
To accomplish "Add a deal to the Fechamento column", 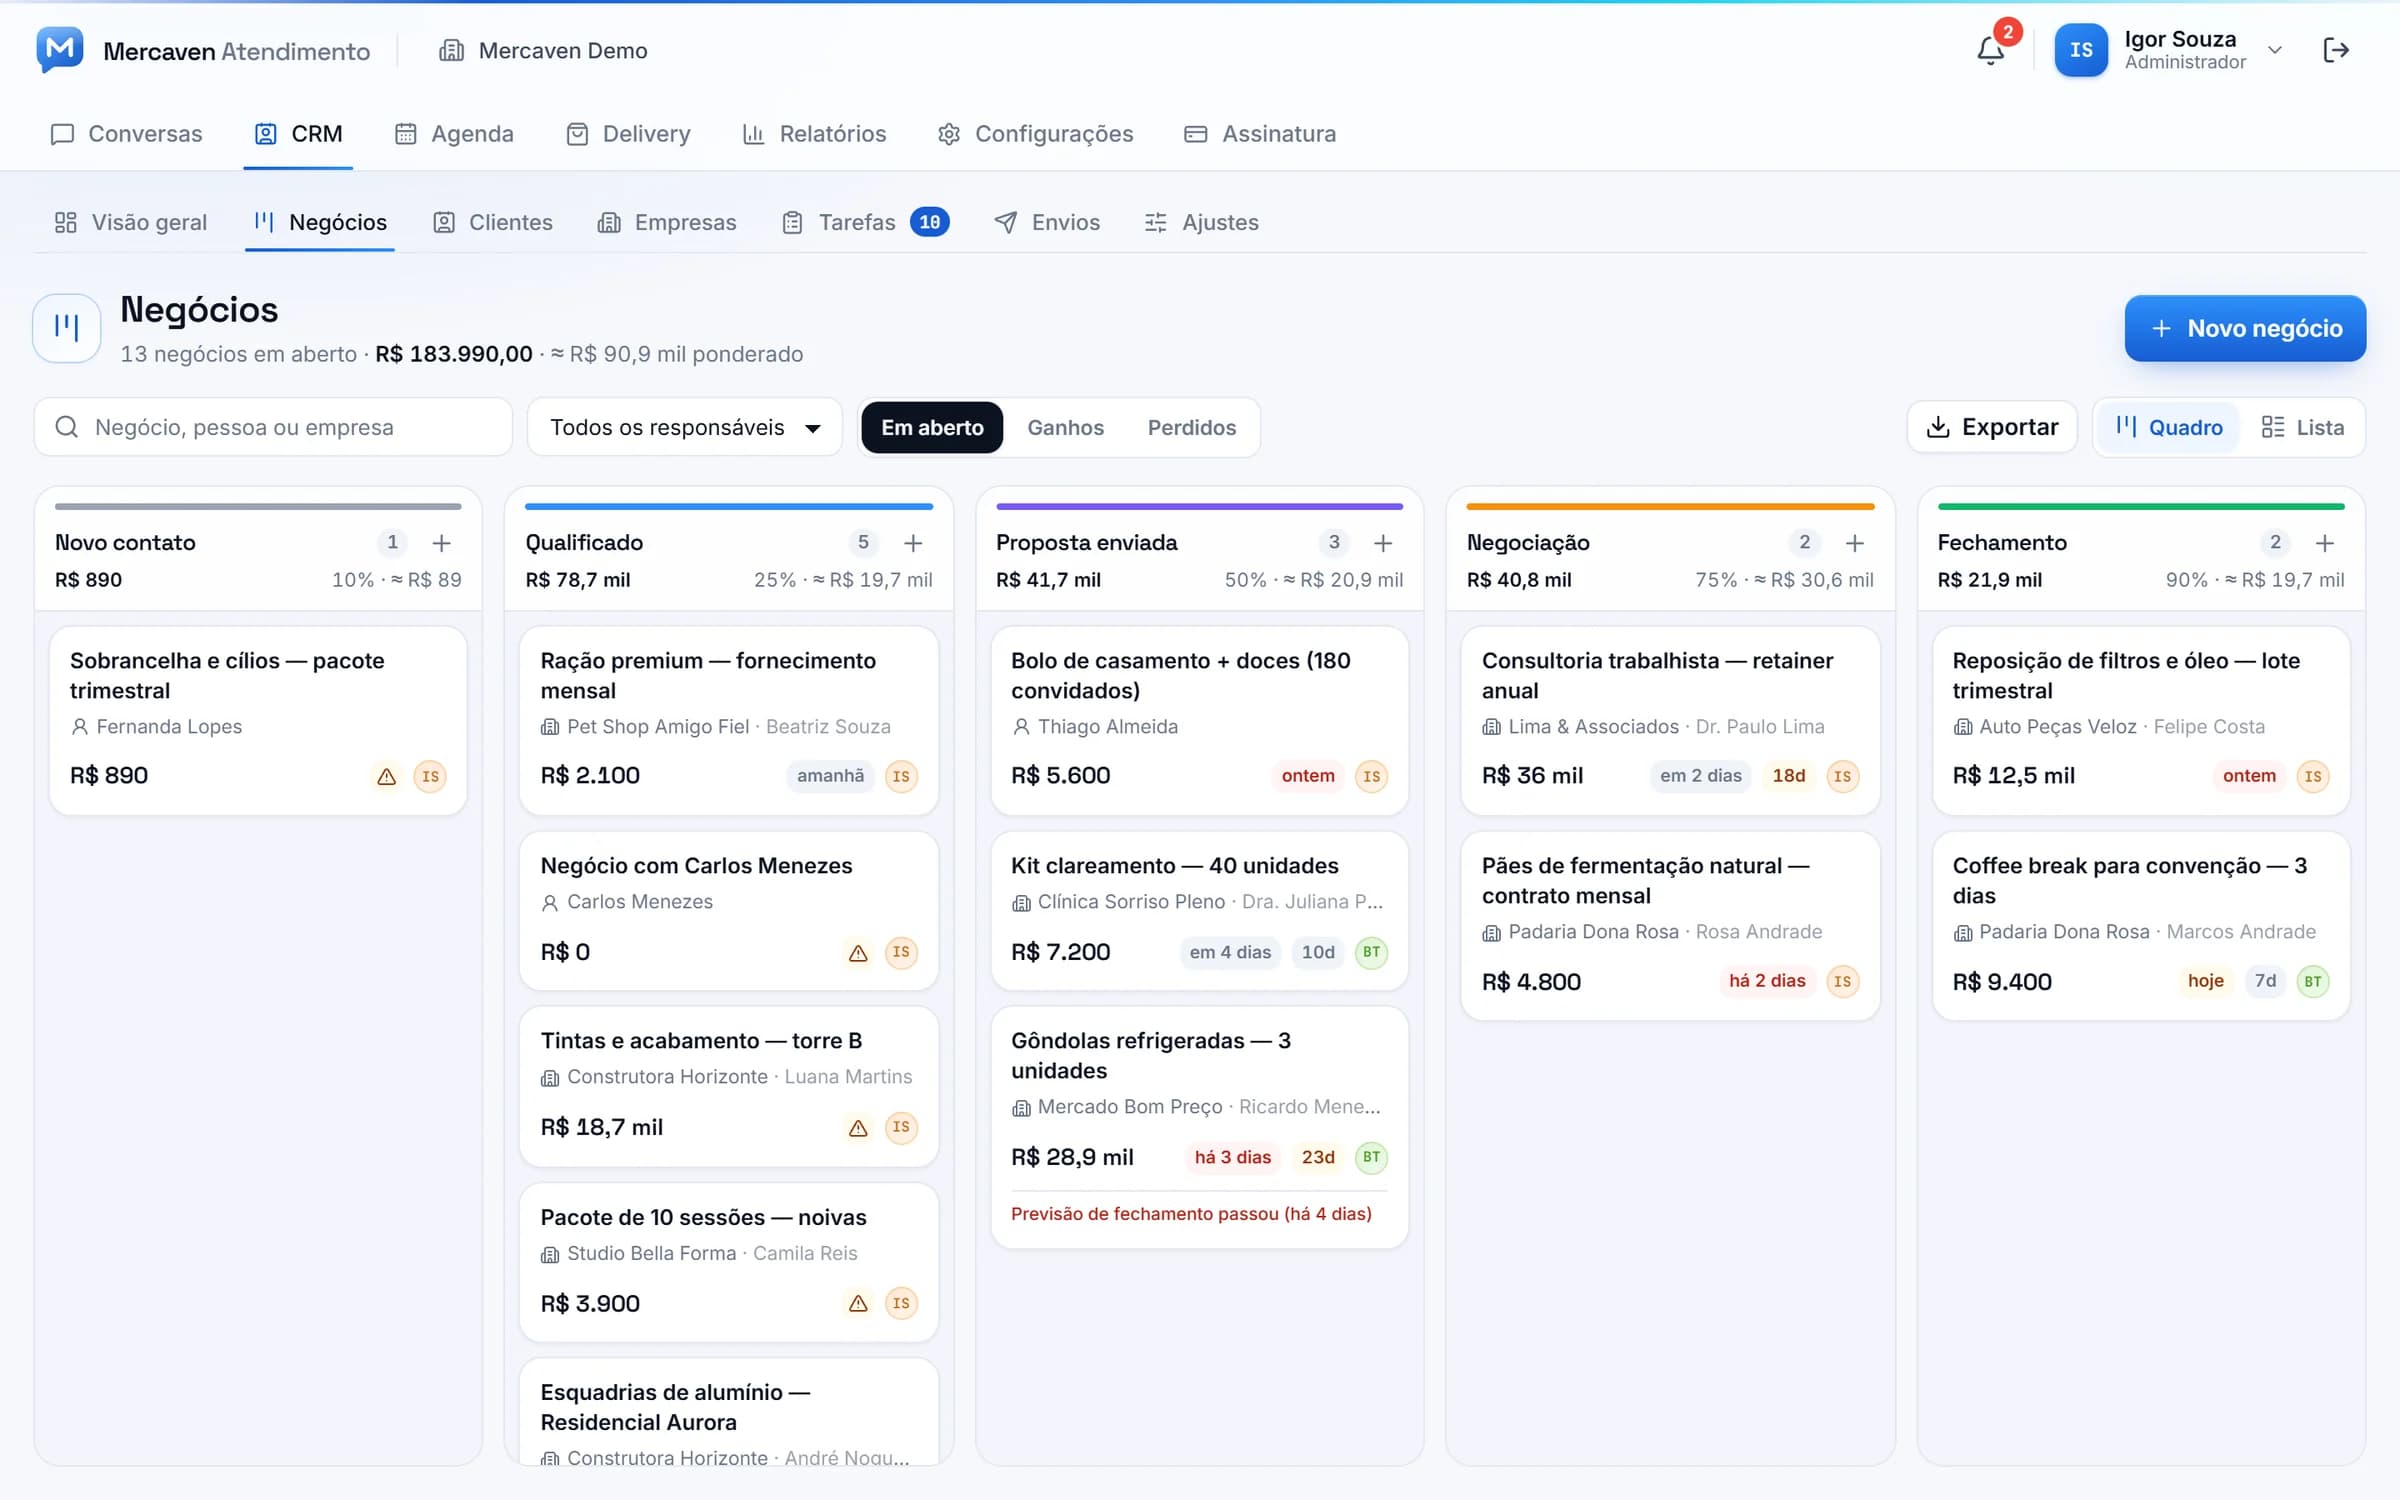I will coord(2325,543).
